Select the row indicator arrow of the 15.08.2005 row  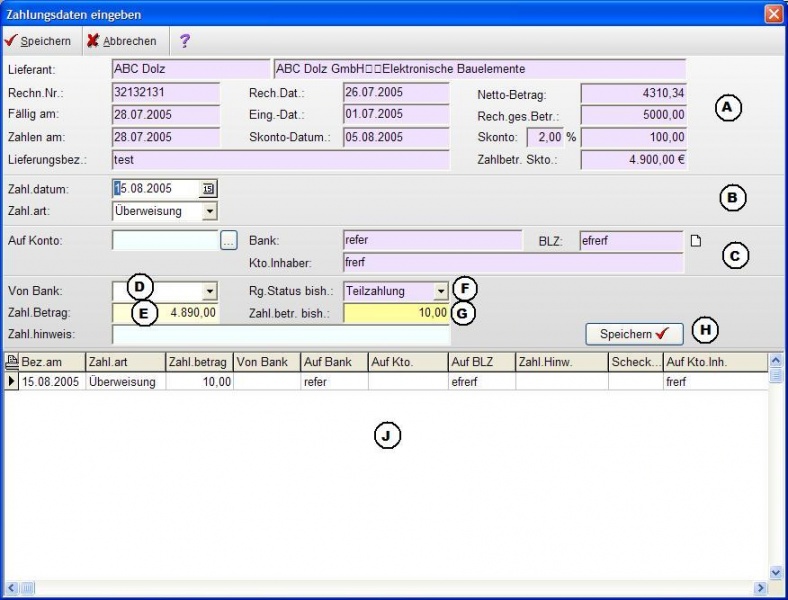coord(12,381)
